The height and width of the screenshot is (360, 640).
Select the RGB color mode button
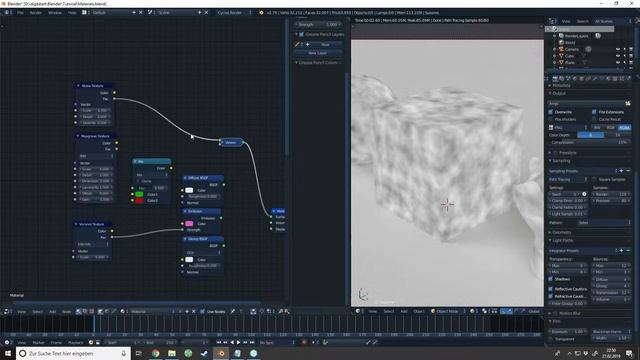pyautogui.click(x=611, y=128)
